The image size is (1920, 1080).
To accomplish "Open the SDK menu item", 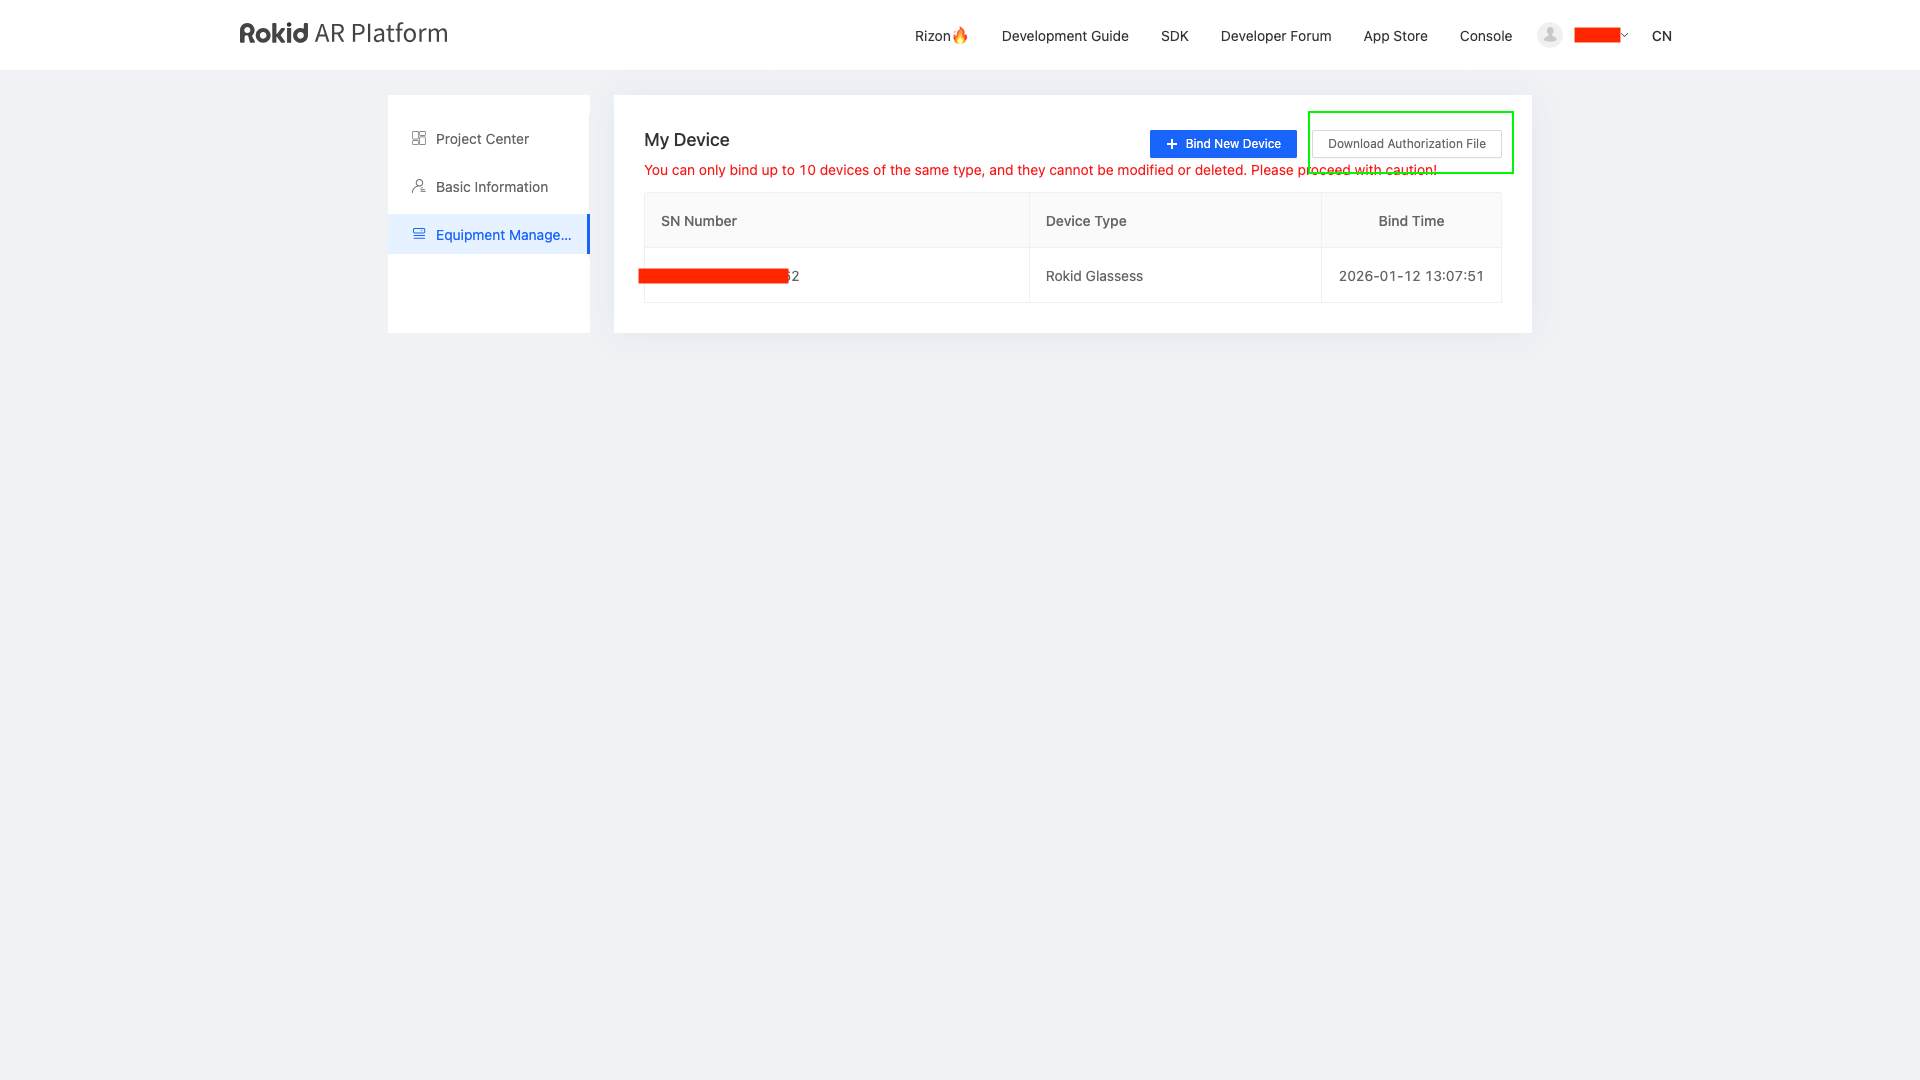I will coord(1174,36).
